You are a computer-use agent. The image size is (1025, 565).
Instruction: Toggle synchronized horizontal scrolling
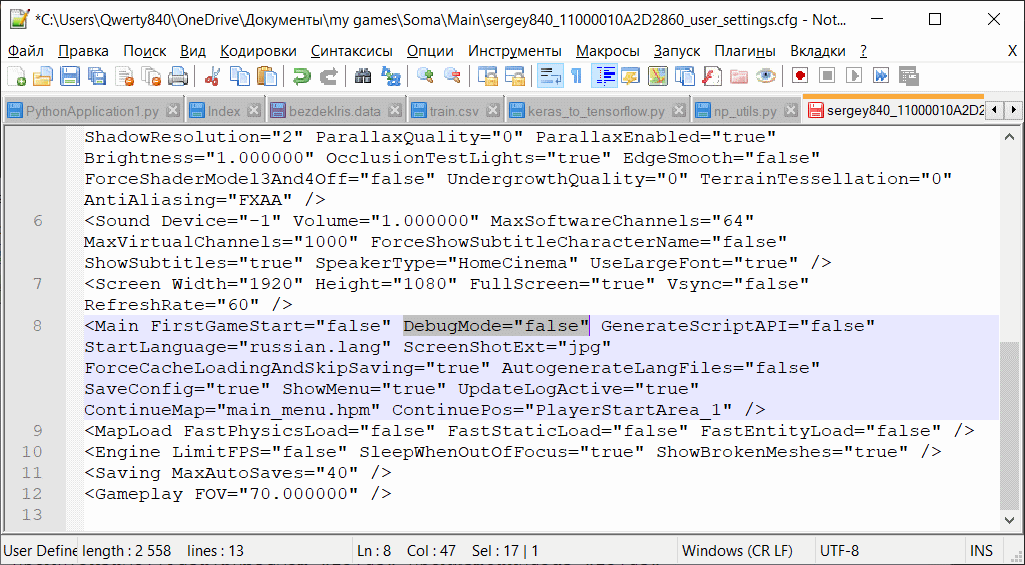(514, 77)
